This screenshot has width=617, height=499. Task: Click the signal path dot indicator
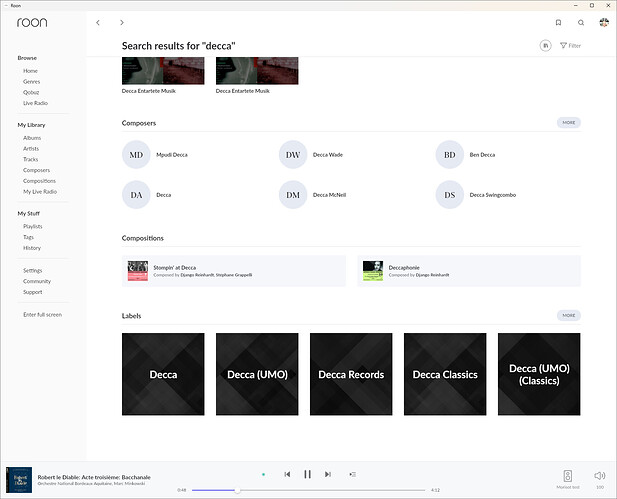[x=263, y=474]
